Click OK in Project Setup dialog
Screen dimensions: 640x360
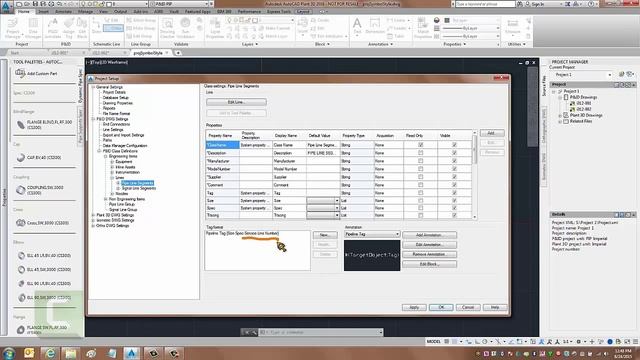[x=441, y=307]
